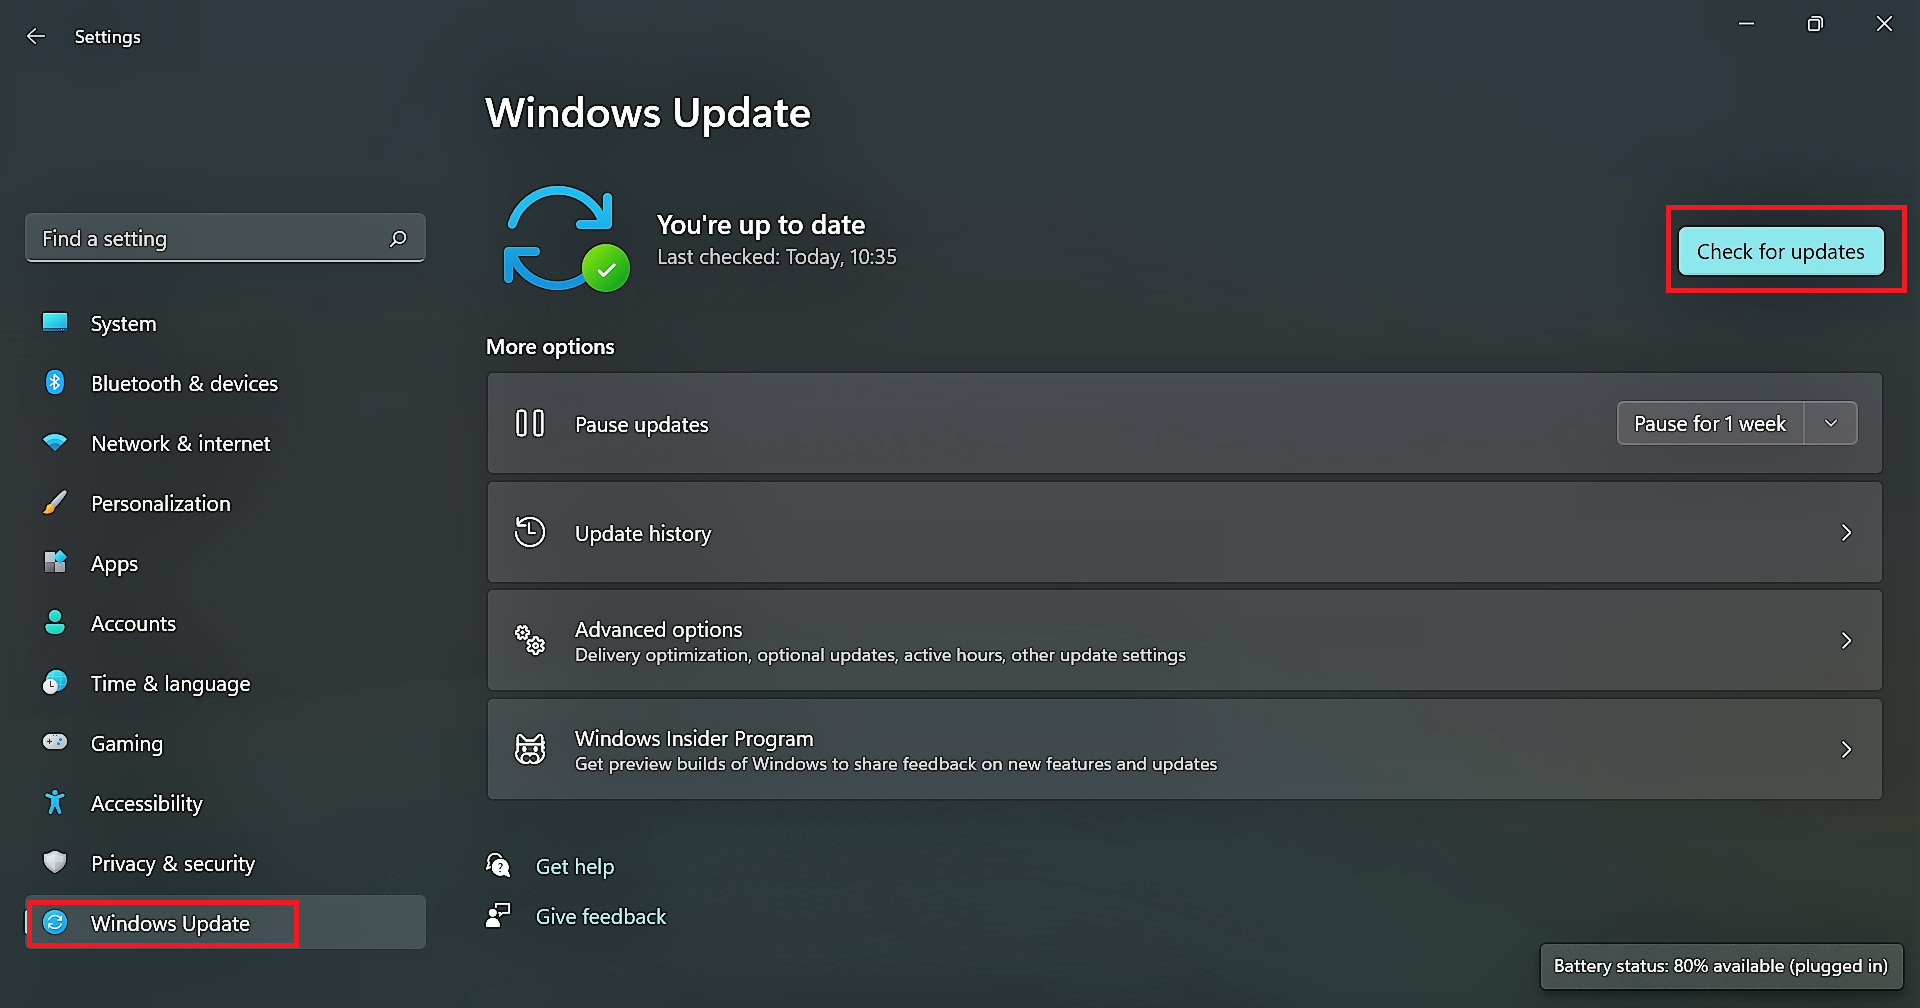Click the Accounts person icon
Viewport: 1920px width, 1008px height.
55,622
